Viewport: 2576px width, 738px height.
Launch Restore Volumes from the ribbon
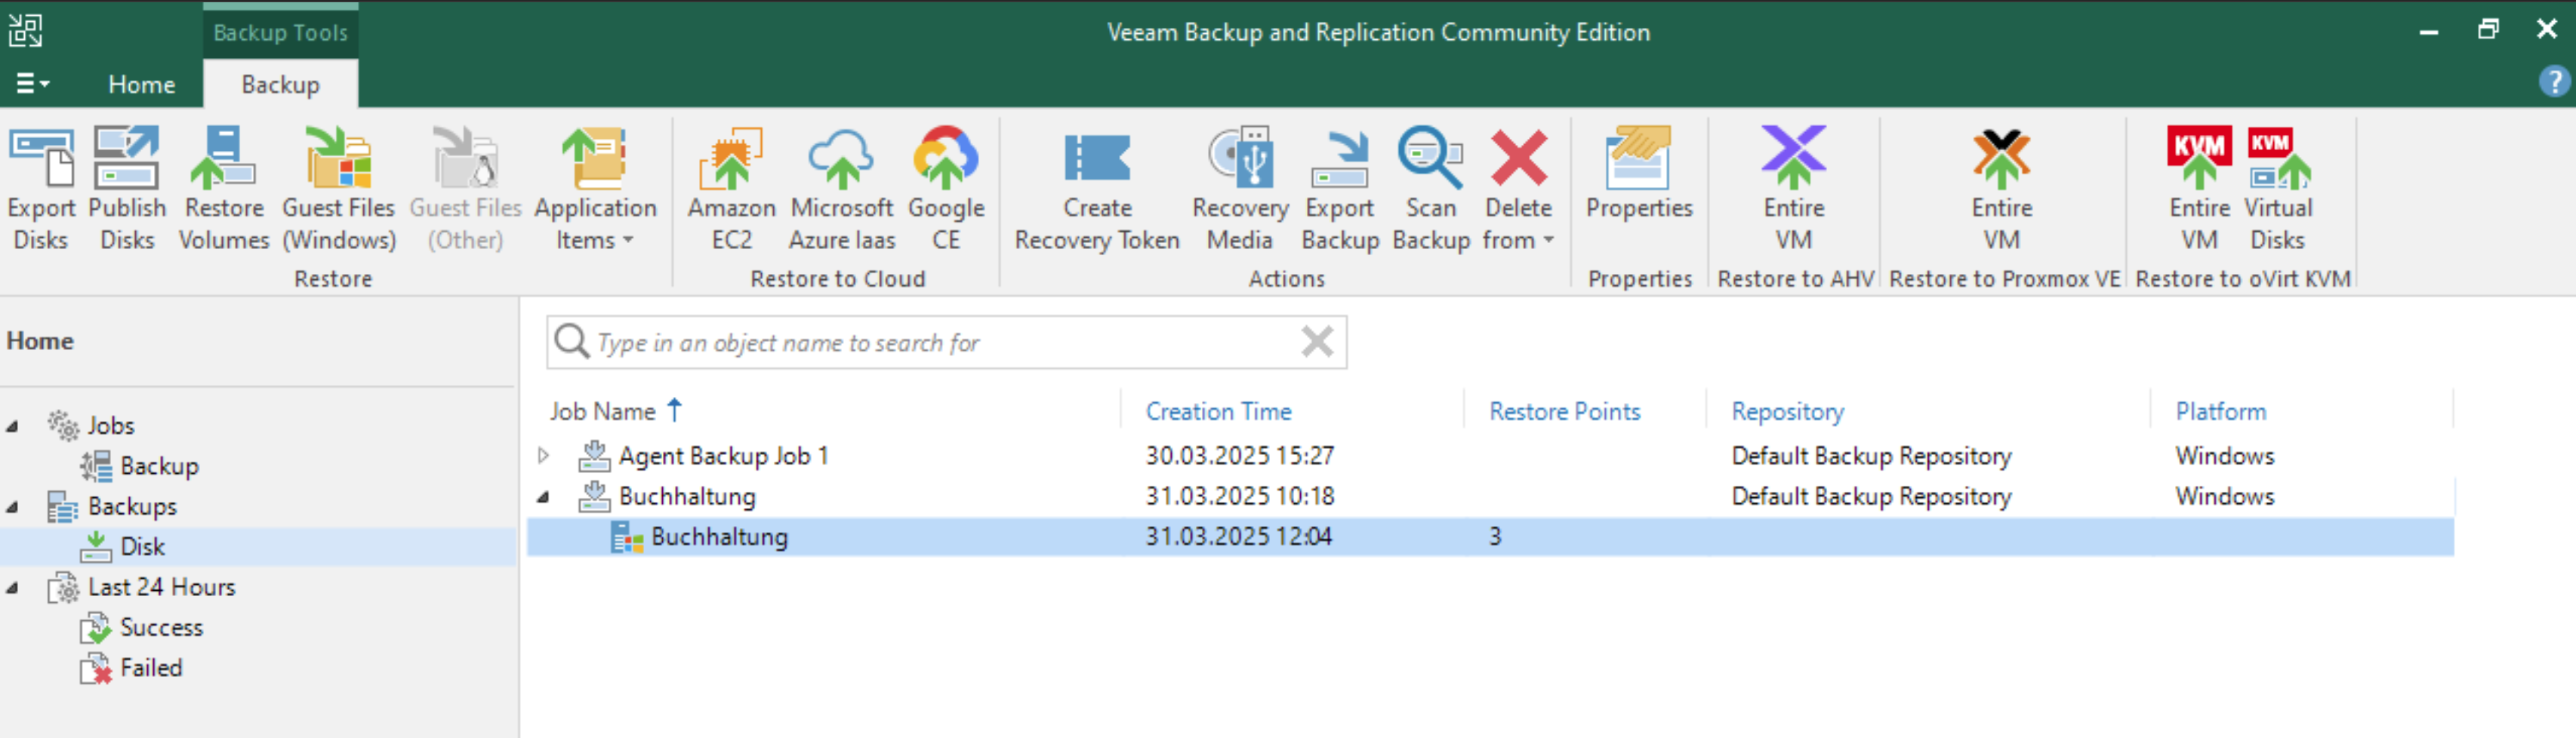click(224, 189)
